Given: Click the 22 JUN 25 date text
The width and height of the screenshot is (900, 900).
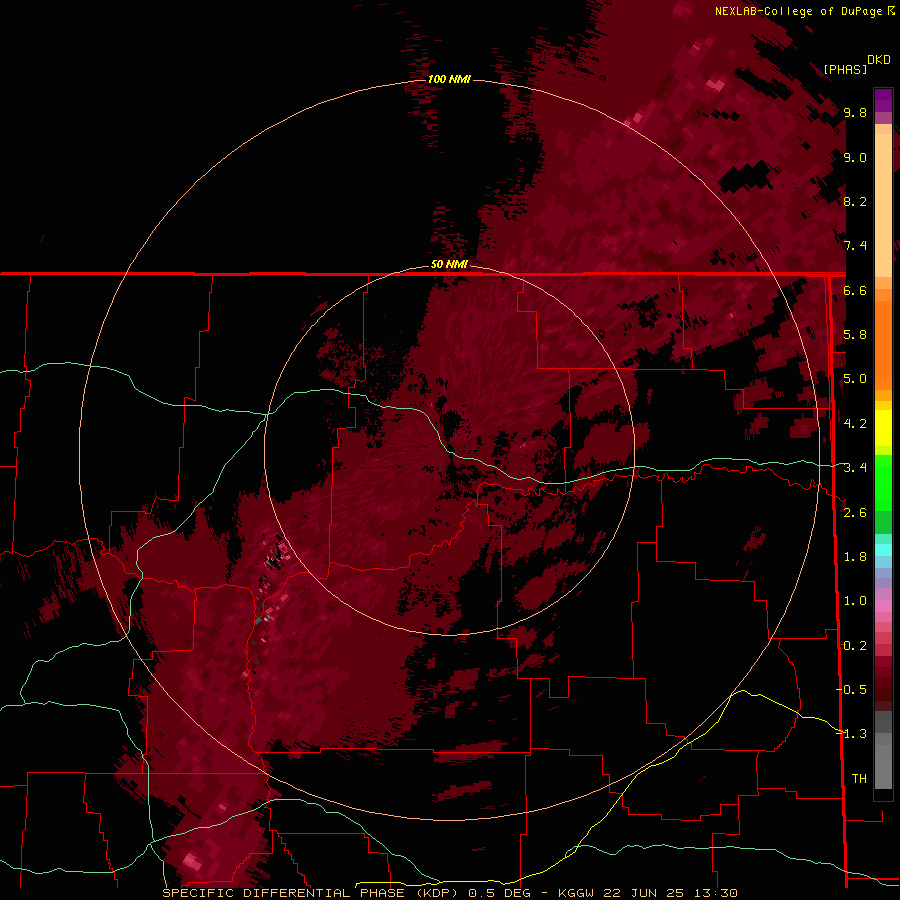Looking at the screenshot, I should pyautogui.click(x=643, y=893).
